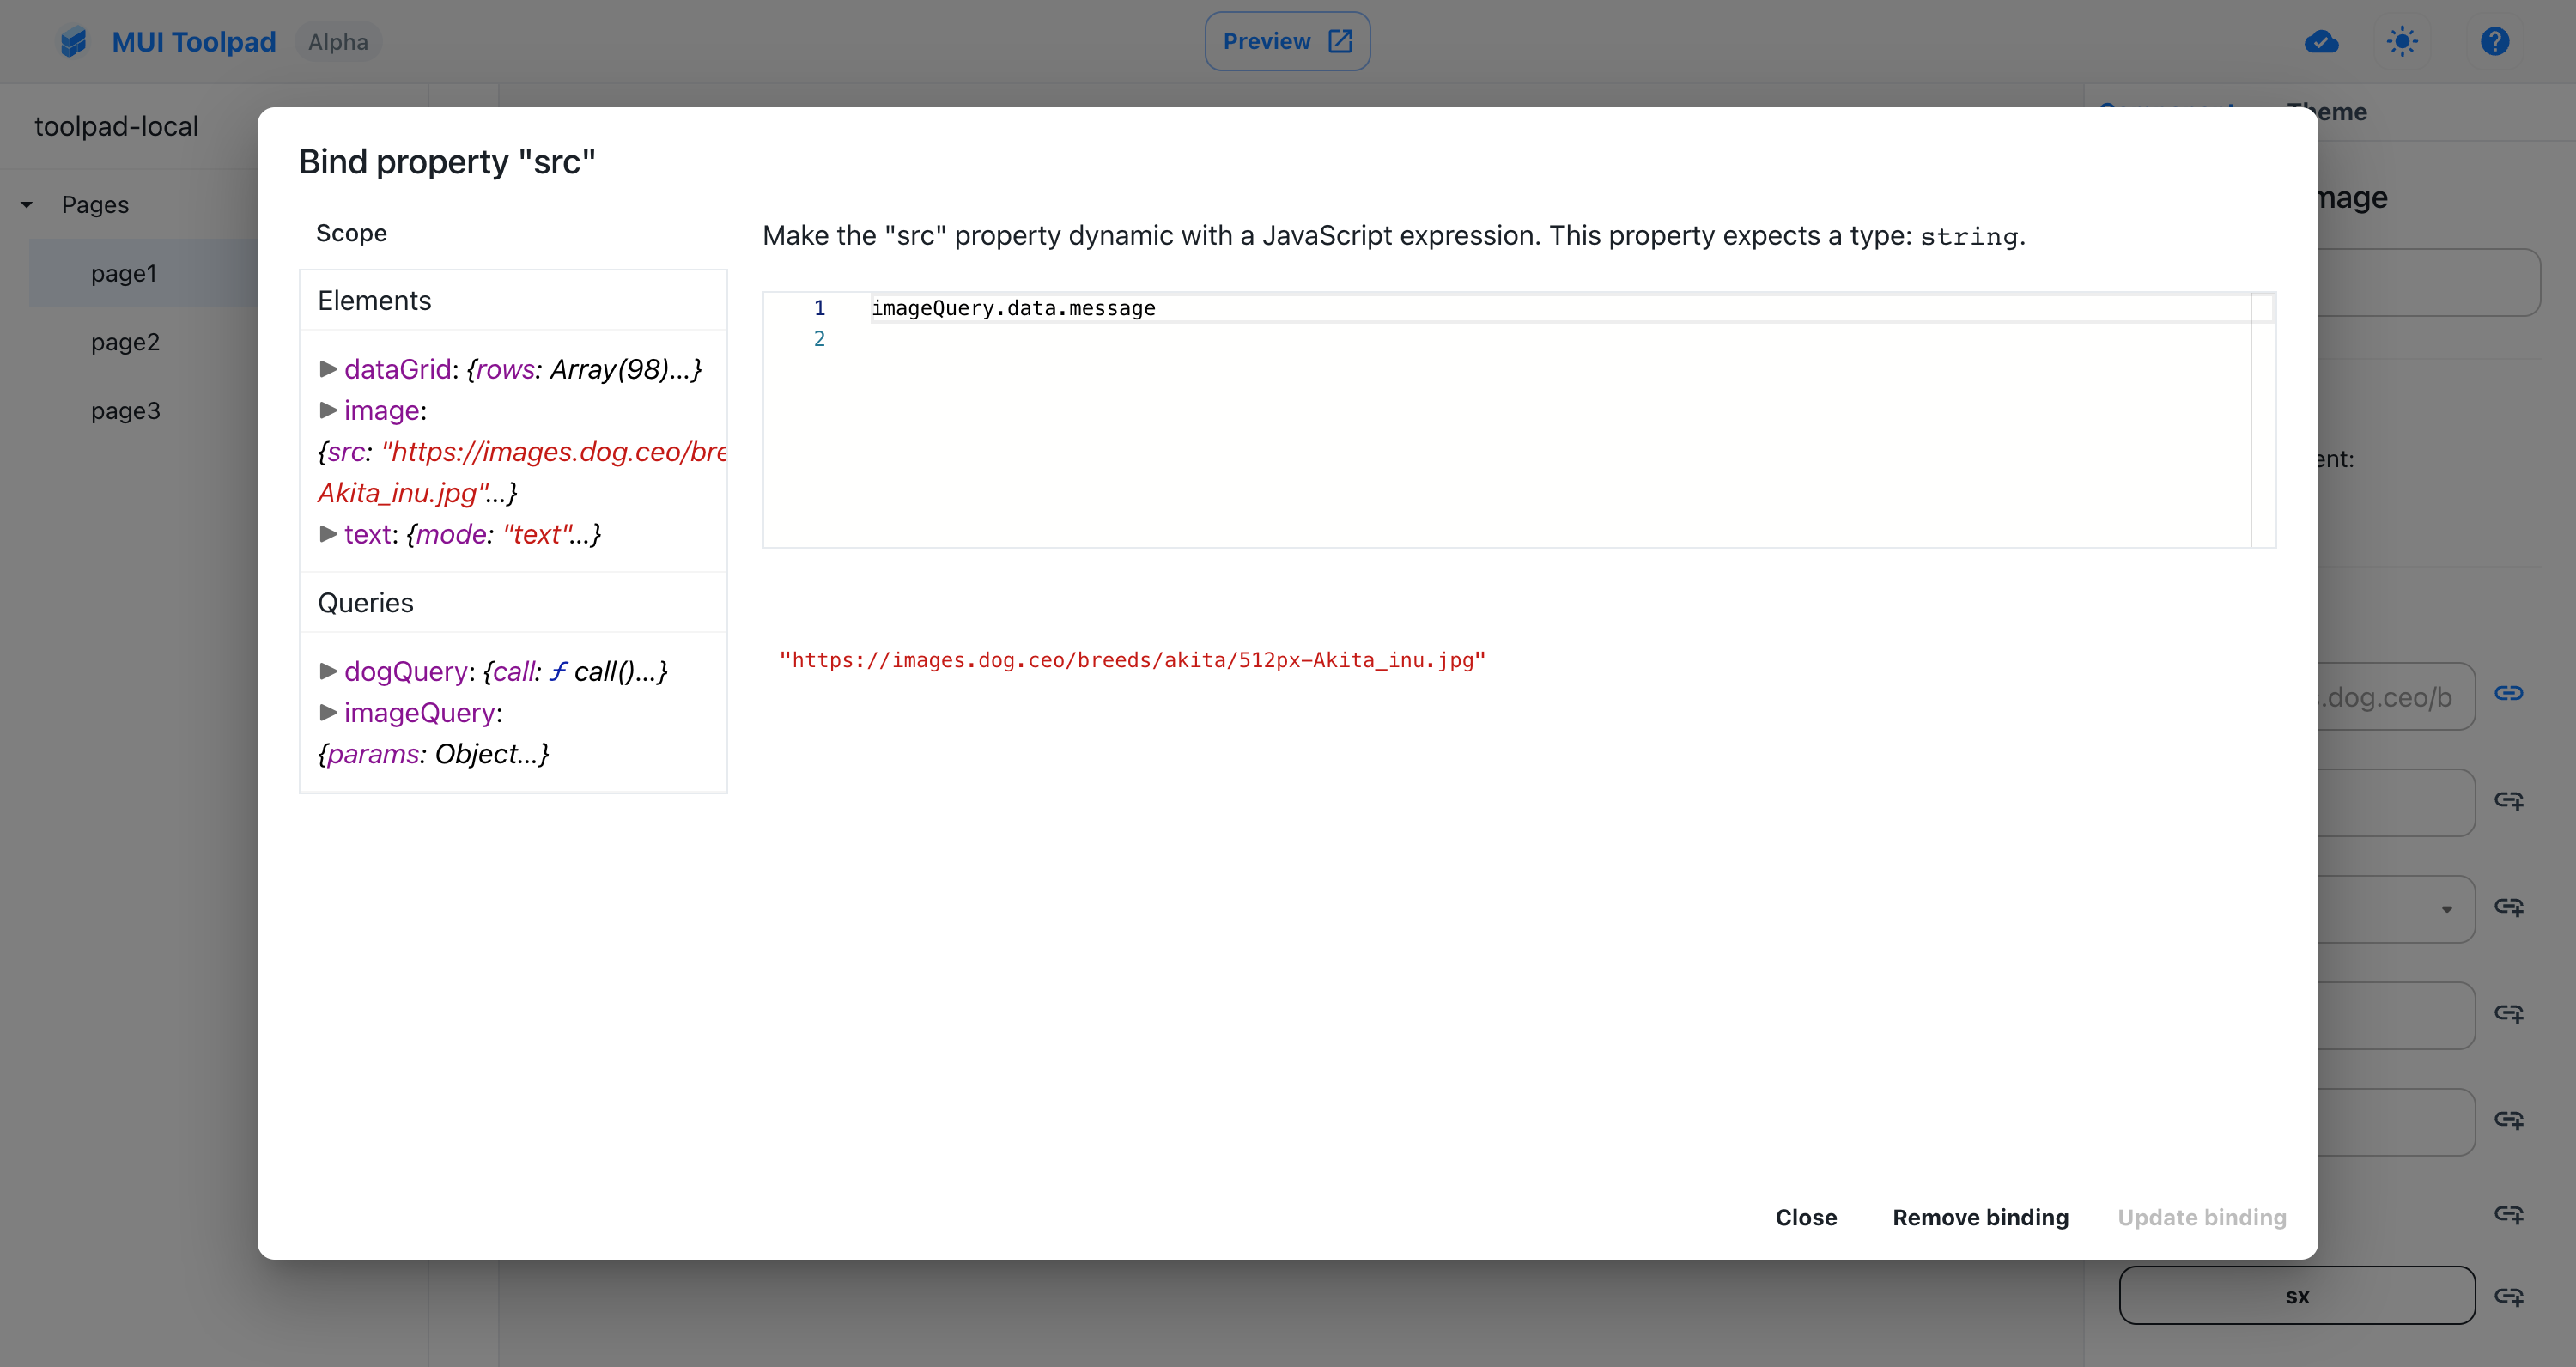
Task: Toggle the light/dark theme mode
Action: (2403, 41)
